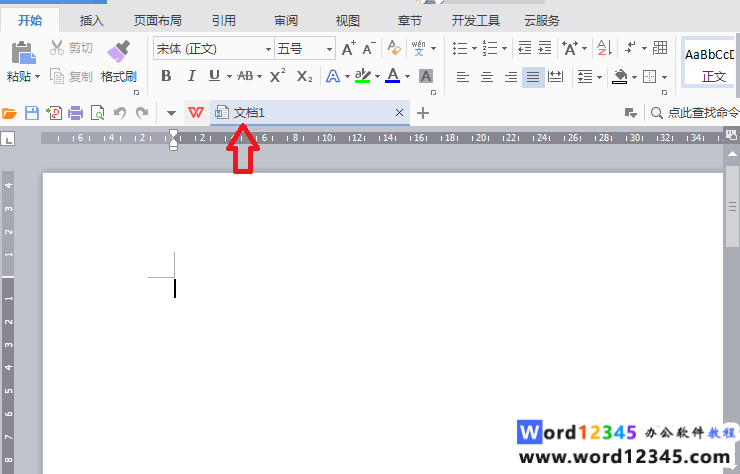Save document with the floppy disk icon
Viewport: 740px width, 474px height.
tap(32, 113)
